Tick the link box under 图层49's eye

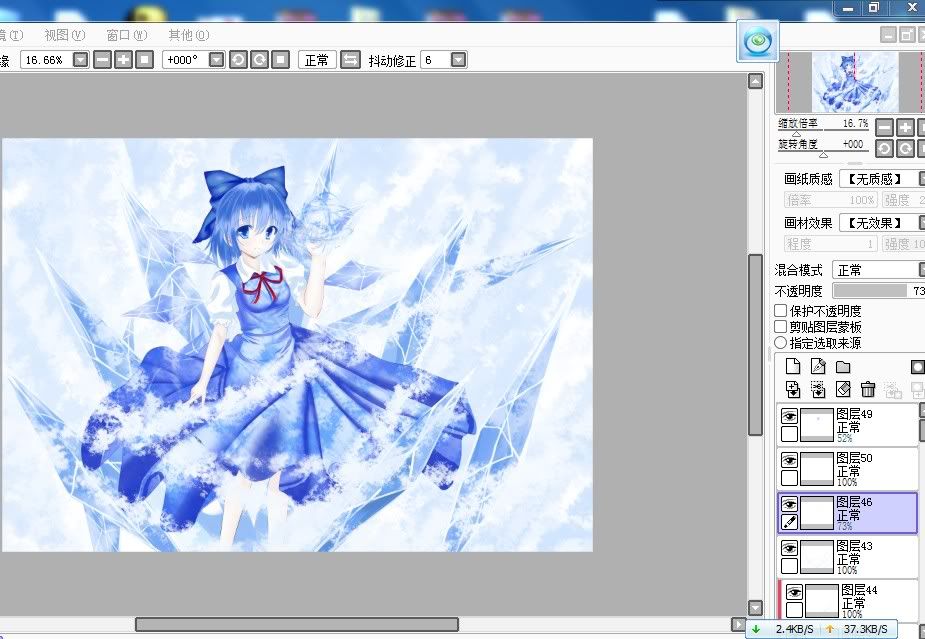(789, 434)
